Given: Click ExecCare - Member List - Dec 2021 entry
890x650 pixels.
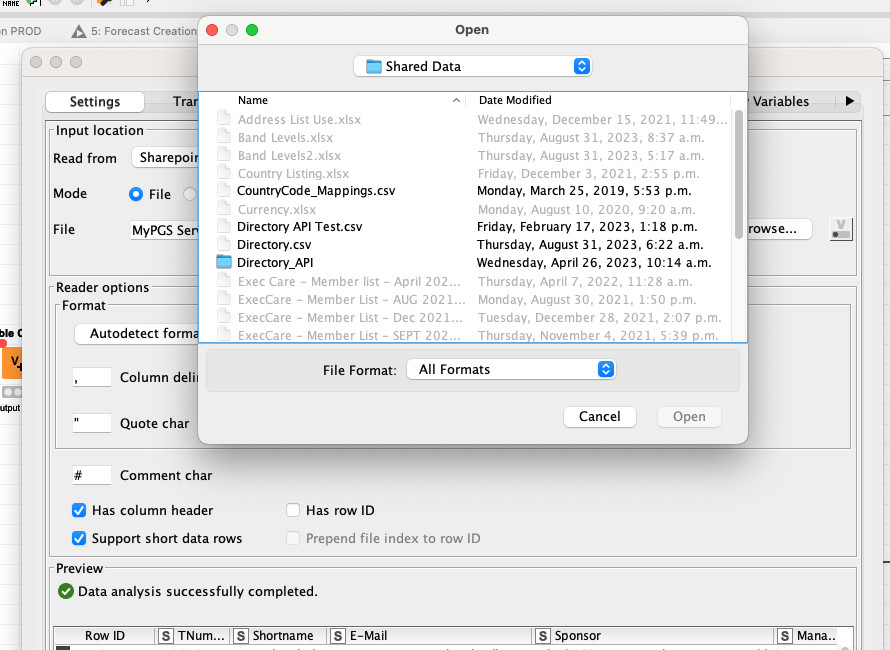Looking at the screenshot, I should click(350, 318).
